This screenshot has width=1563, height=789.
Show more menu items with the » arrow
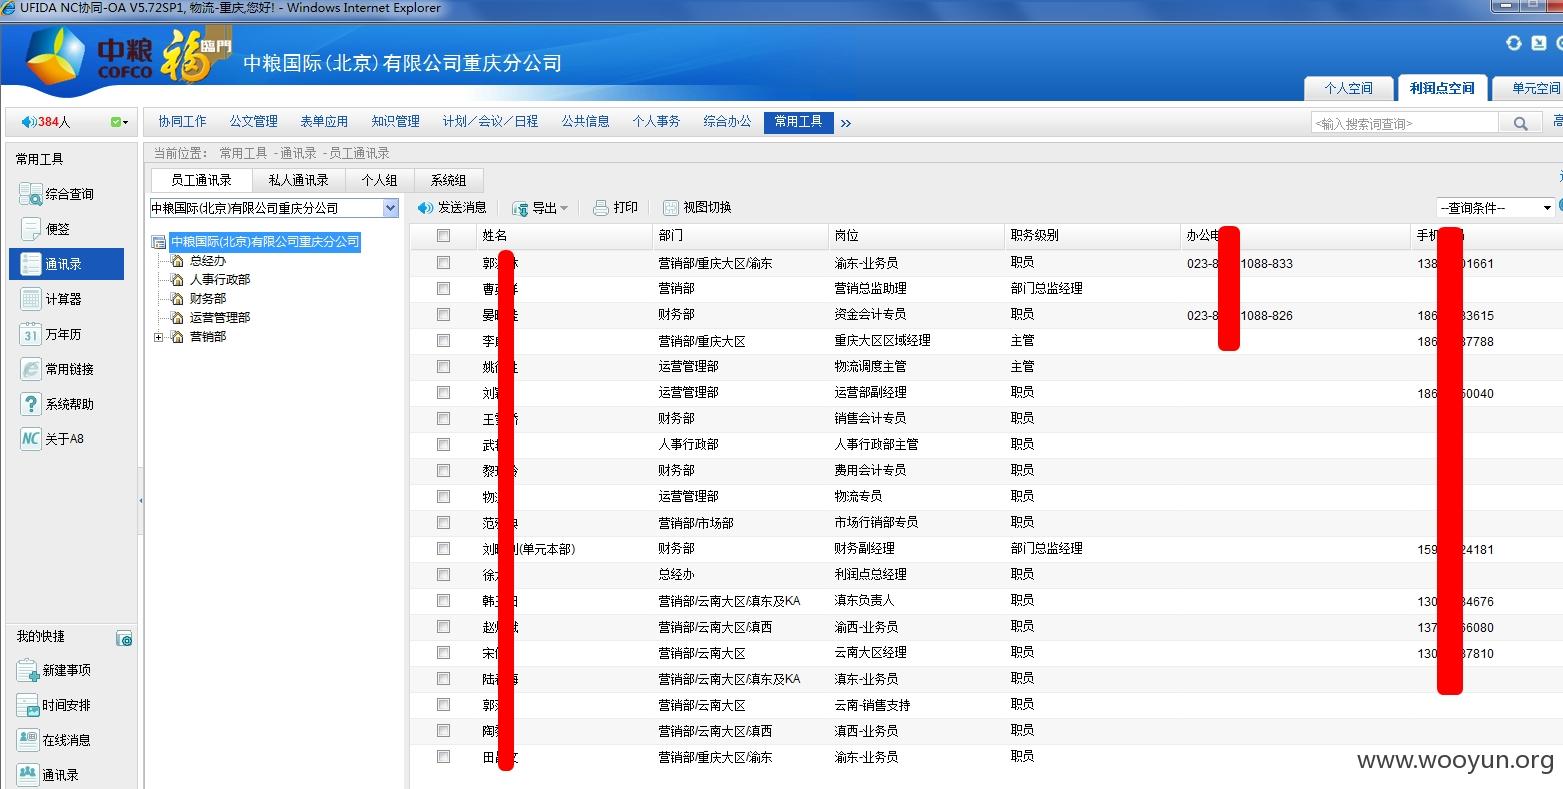coord(846,123)
